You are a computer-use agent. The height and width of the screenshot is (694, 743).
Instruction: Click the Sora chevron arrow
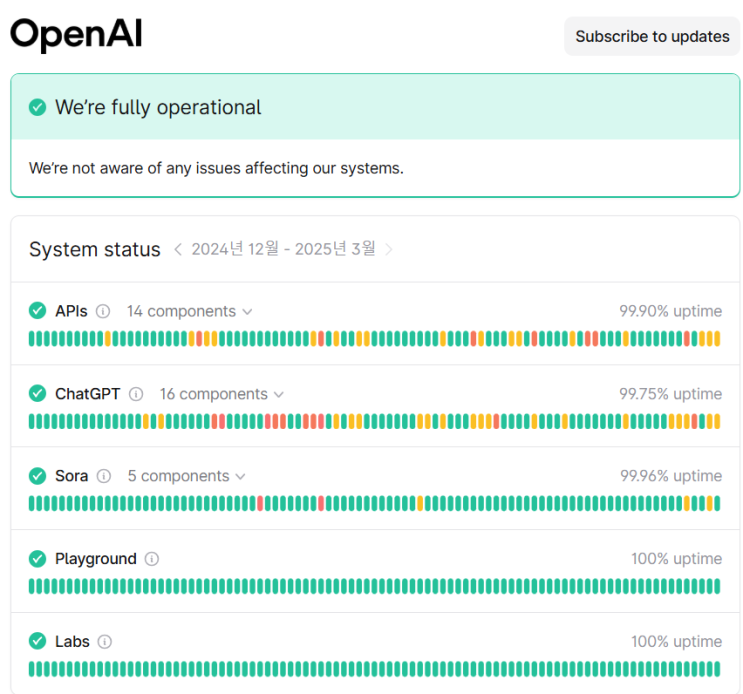point(241,477)
